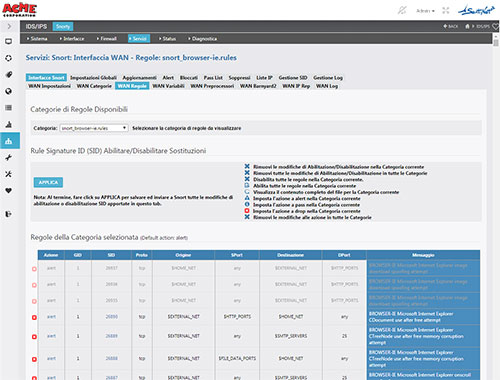This screenshot has height=380, width=500.
Task: Click icon to Abilita tutte le regole
Action: point(247,185)
